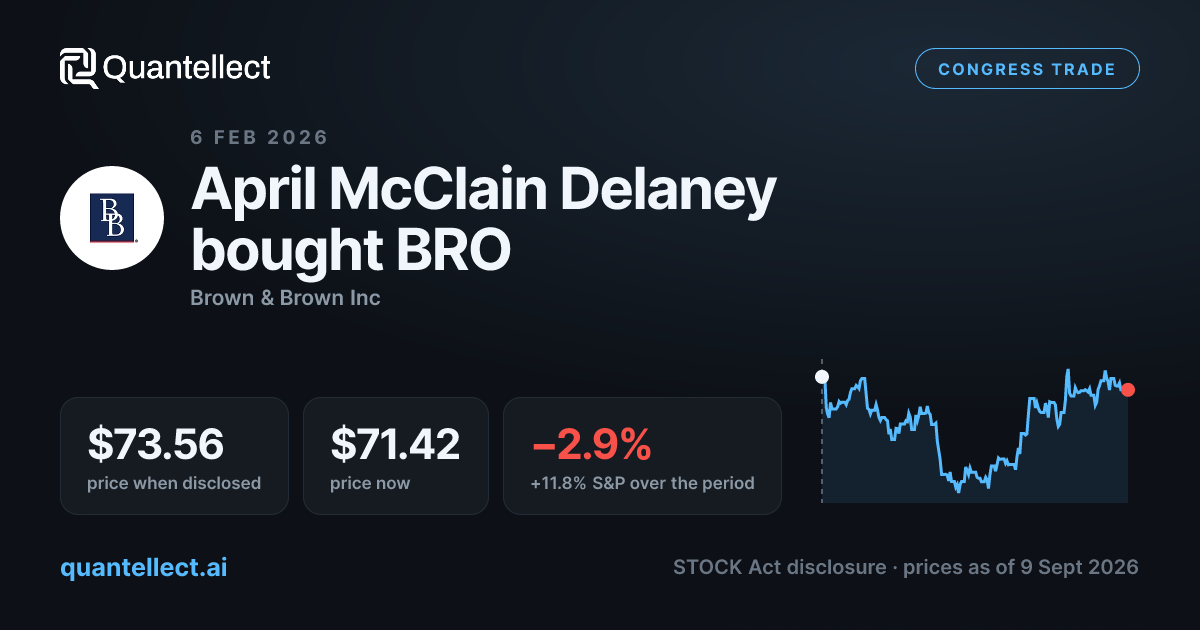1200x630 pixels.
Task: Click the 6 FEB 2026 date label
Action: coord(259,137)
